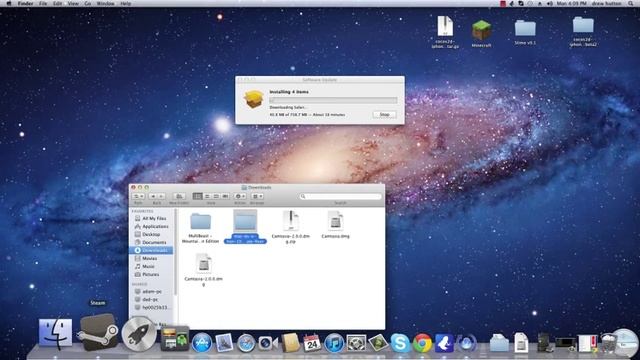Click the user name in menu bar
The height and width of the screenshot is (360, 640).
(607, 3)
